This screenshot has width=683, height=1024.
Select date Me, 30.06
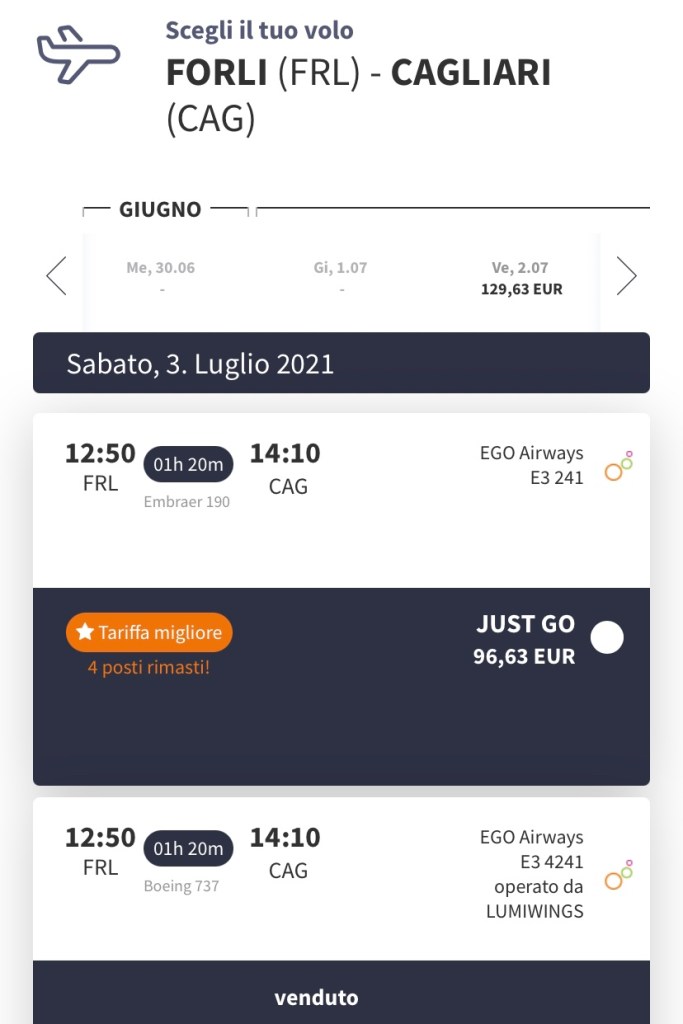[161, 277]
